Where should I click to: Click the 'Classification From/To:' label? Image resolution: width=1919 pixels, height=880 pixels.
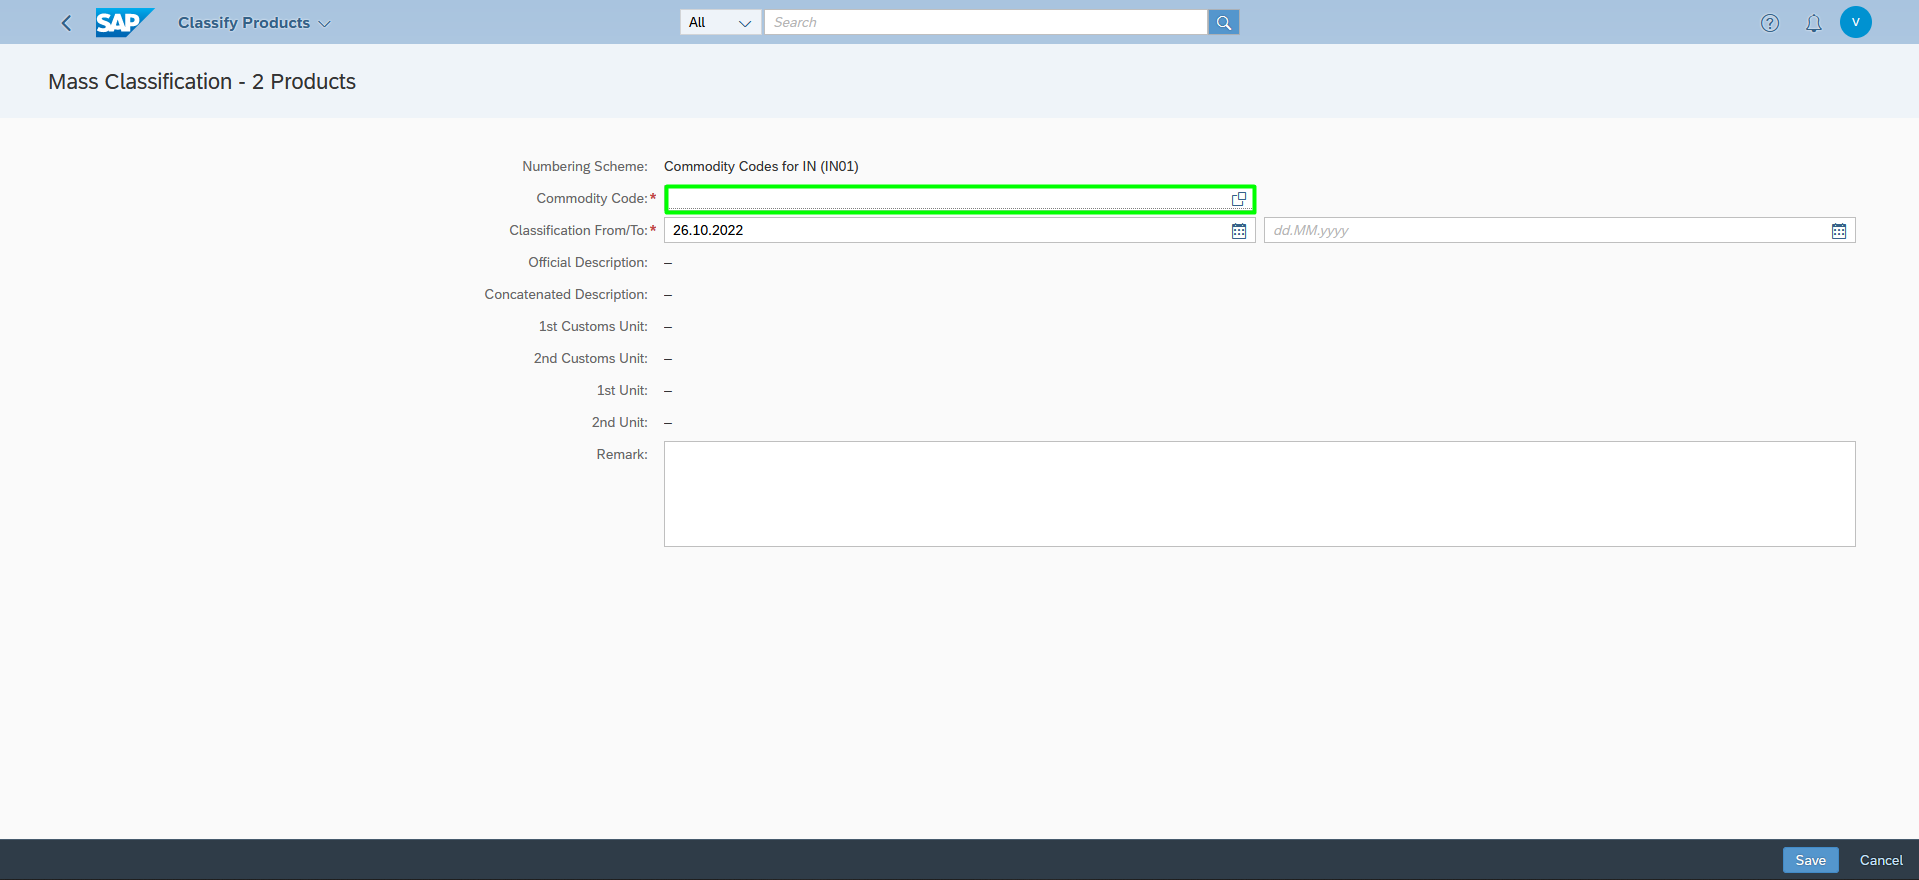[x=578, y=230]
